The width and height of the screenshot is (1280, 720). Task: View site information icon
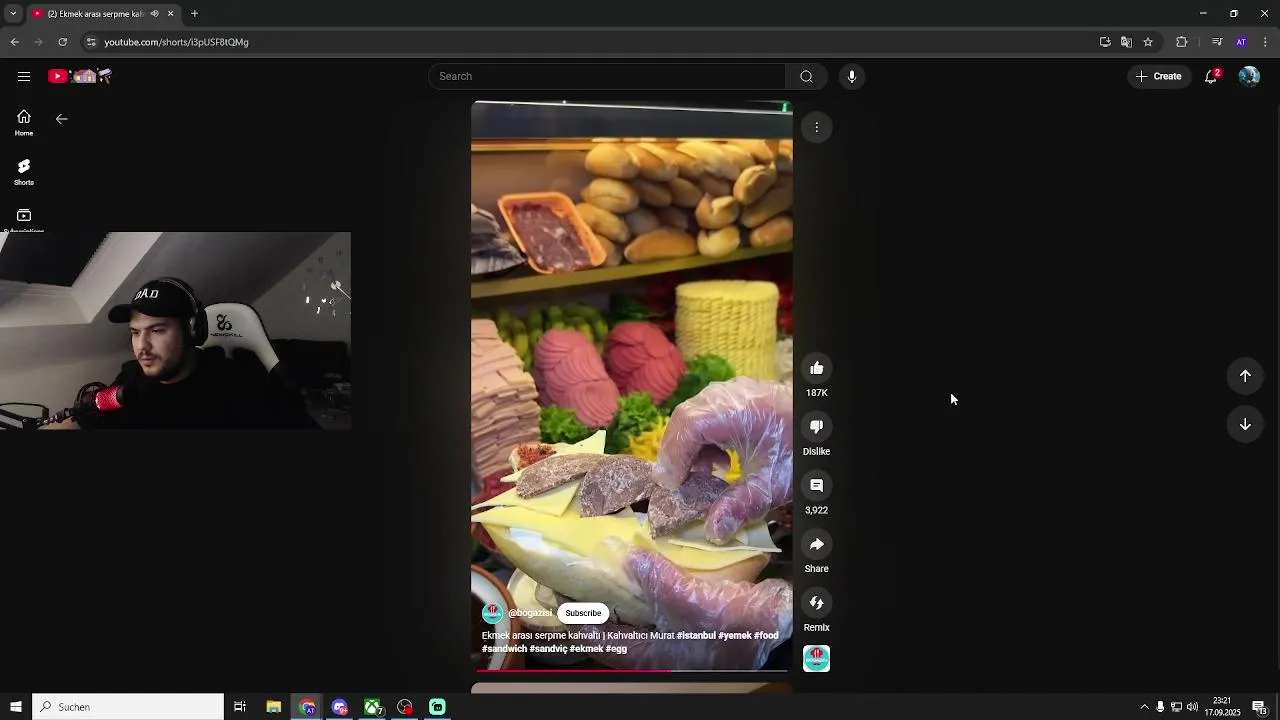91,42
